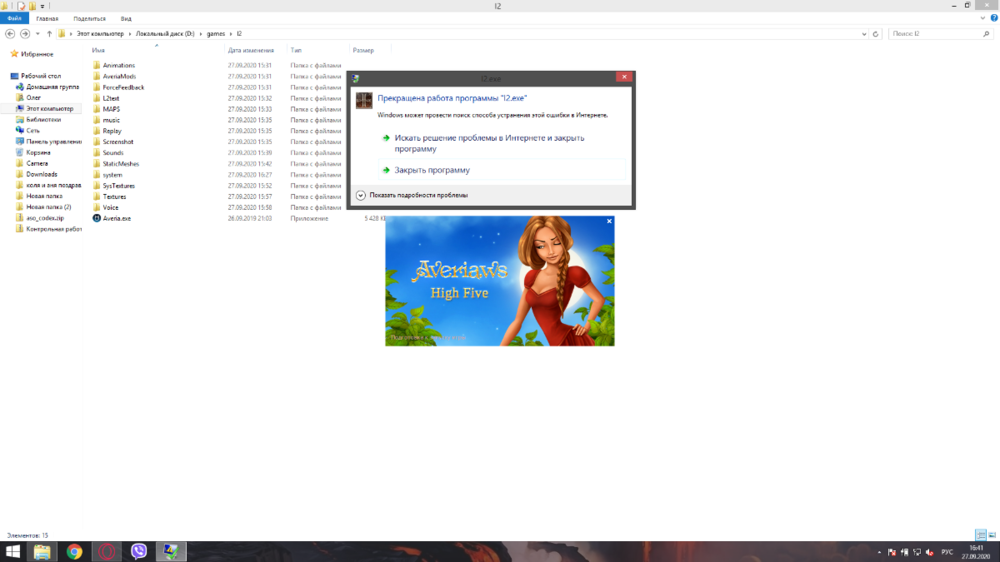Choose Закрыть программу option
Image resolution: width=1000 pixels, height=562 pixels.
(x=431, y=170)
